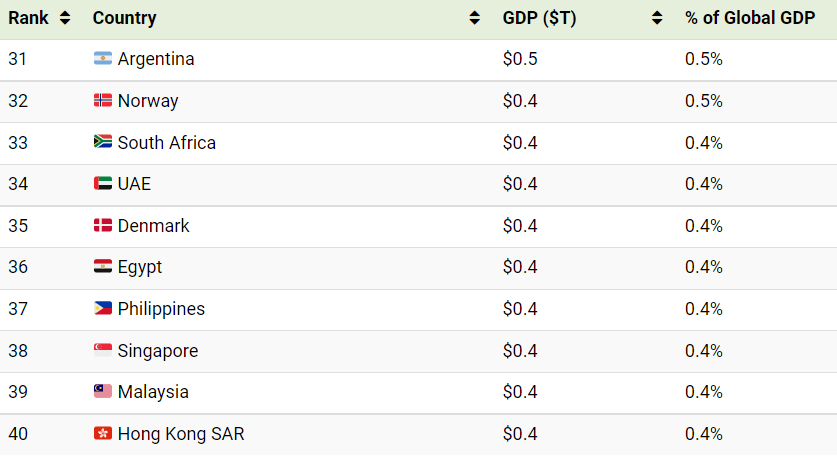The height and width of the screenshot is (456, 837).
Task: Click Norway's 0.5% global share cell
Action: pos(704,101)
